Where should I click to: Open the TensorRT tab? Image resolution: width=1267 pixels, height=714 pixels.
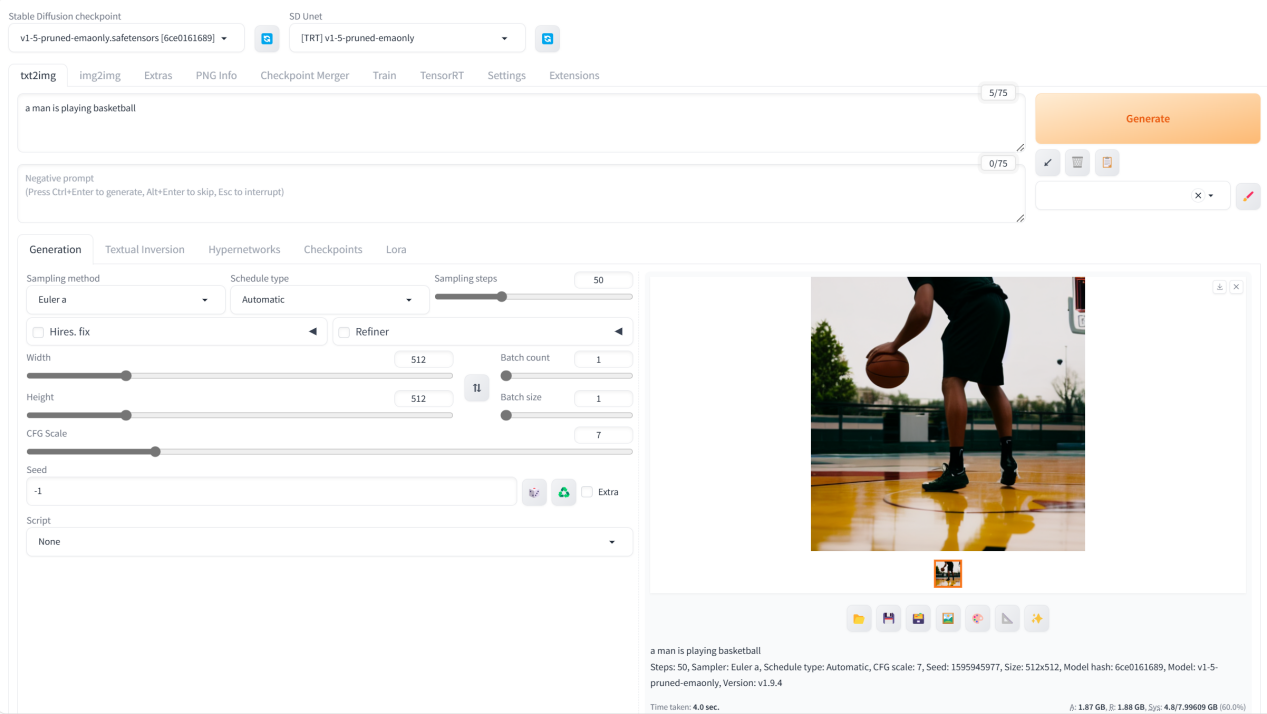pos(442,75)
